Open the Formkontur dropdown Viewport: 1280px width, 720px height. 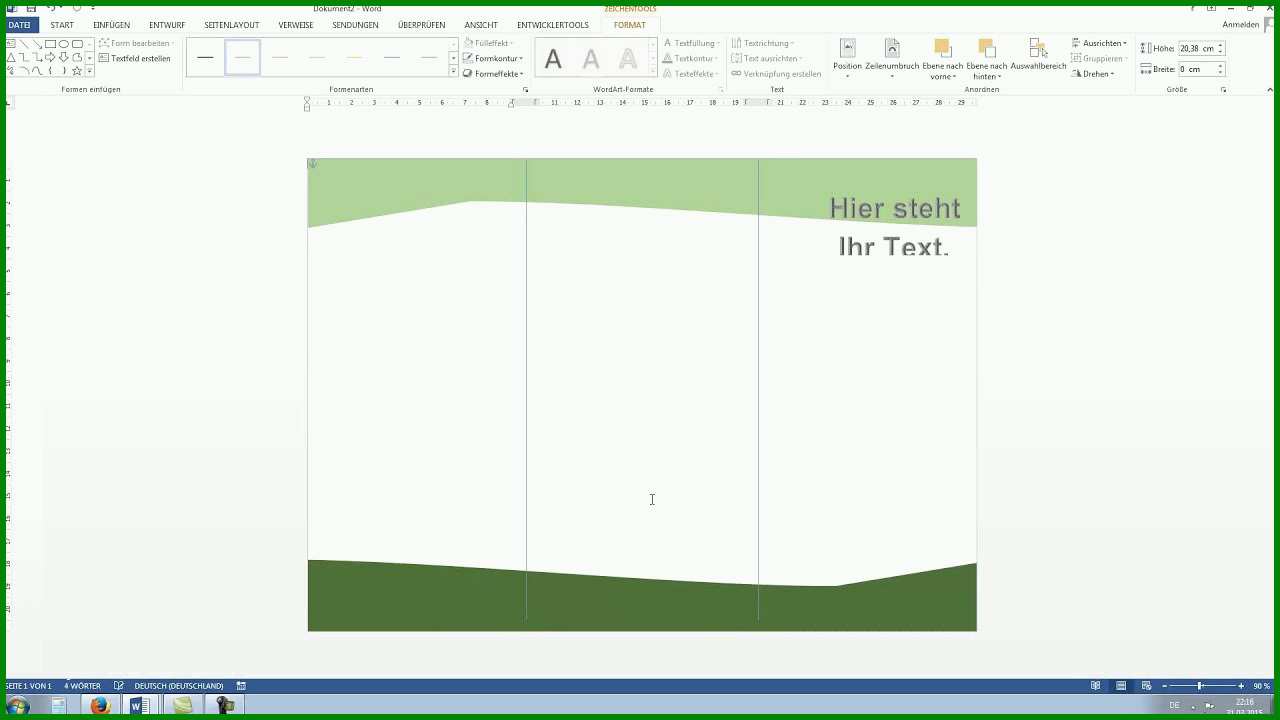pos(493,58)
